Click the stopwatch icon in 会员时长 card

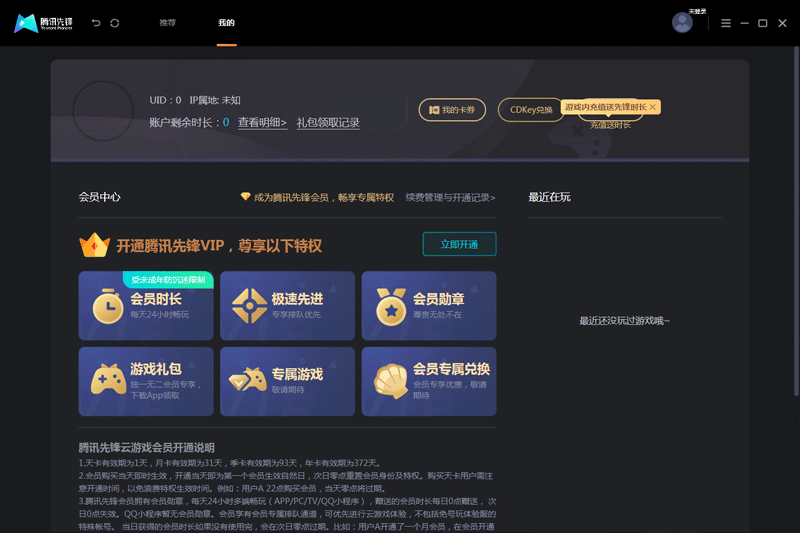[108, 307]
